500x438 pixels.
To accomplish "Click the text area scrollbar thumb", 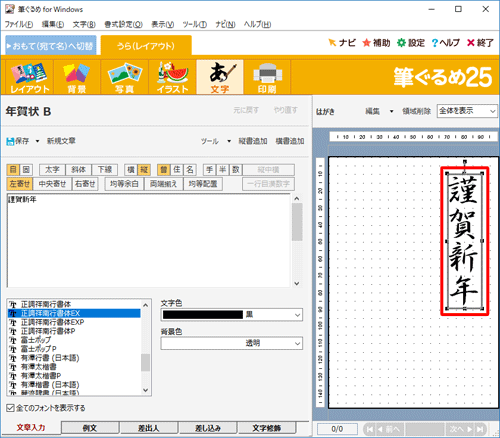I will (x=297, y=222).
